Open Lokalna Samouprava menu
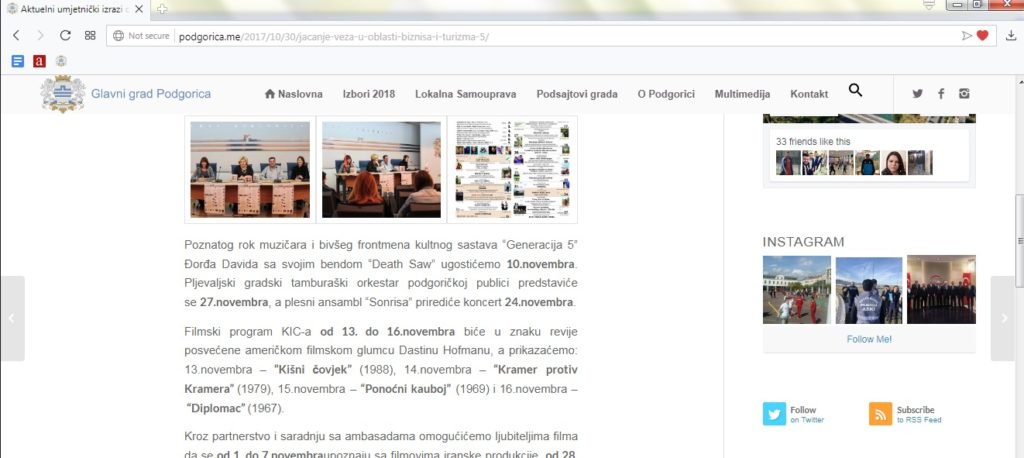Screen dimensions: 1024x458 click(x=466, y=94)
